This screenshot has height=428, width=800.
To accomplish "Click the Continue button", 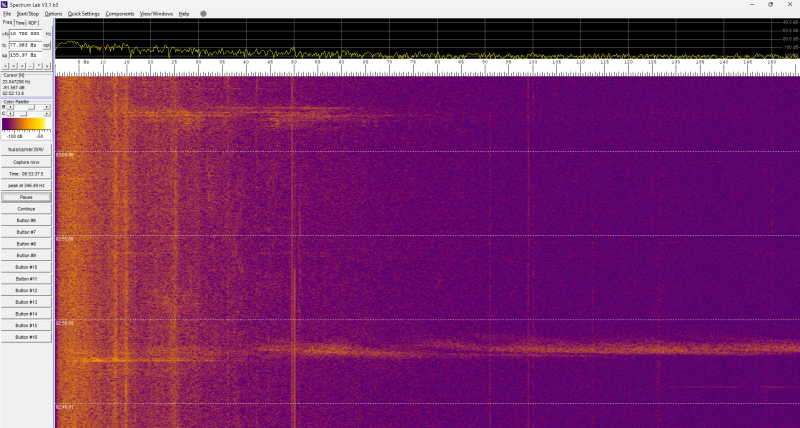I will [x=26, y=209].
